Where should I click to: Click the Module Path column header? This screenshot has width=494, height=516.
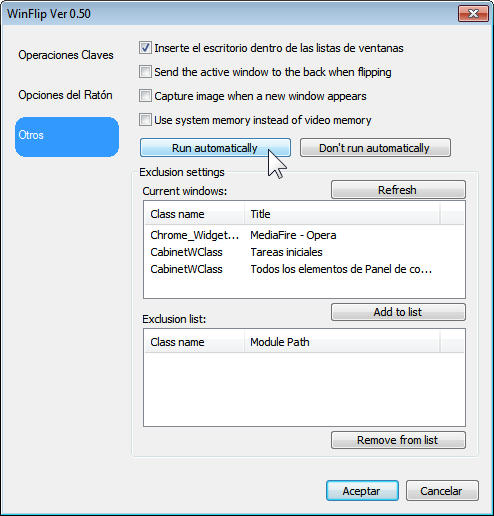coord(342,342)
